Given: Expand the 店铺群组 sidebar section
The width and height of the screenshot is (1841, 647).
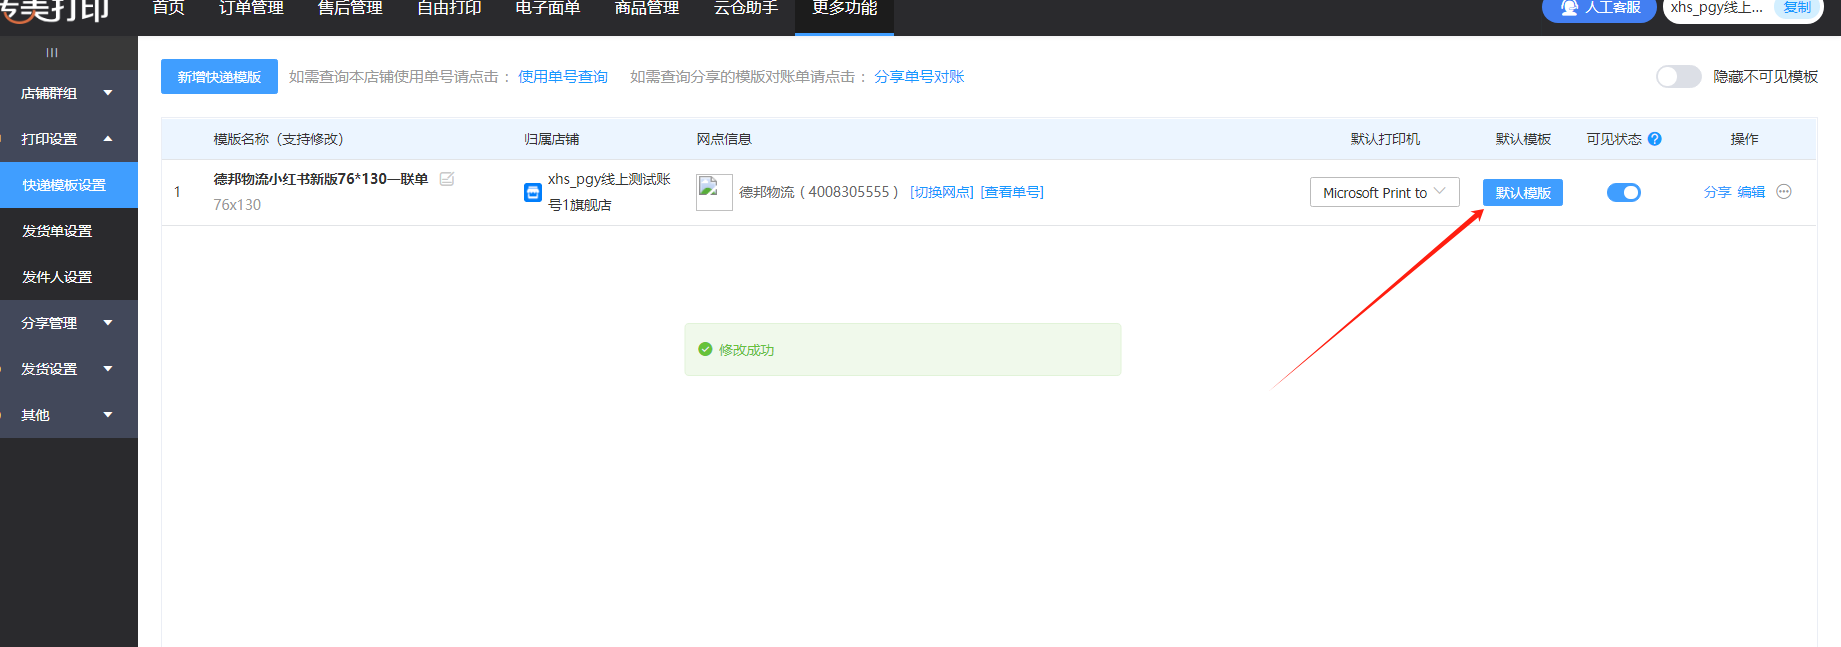Looking at the screenshot, I should 69,93.
